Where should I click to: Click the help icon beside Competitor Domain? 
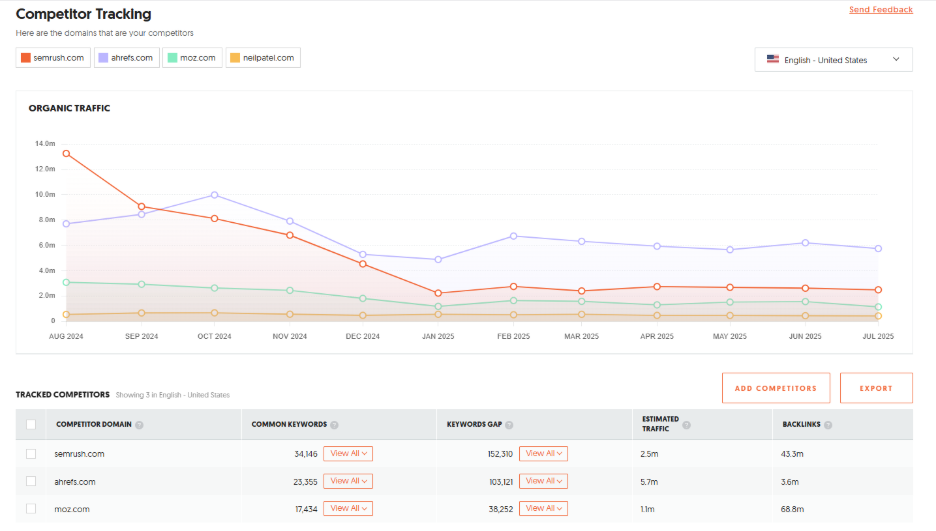point(139,425)
